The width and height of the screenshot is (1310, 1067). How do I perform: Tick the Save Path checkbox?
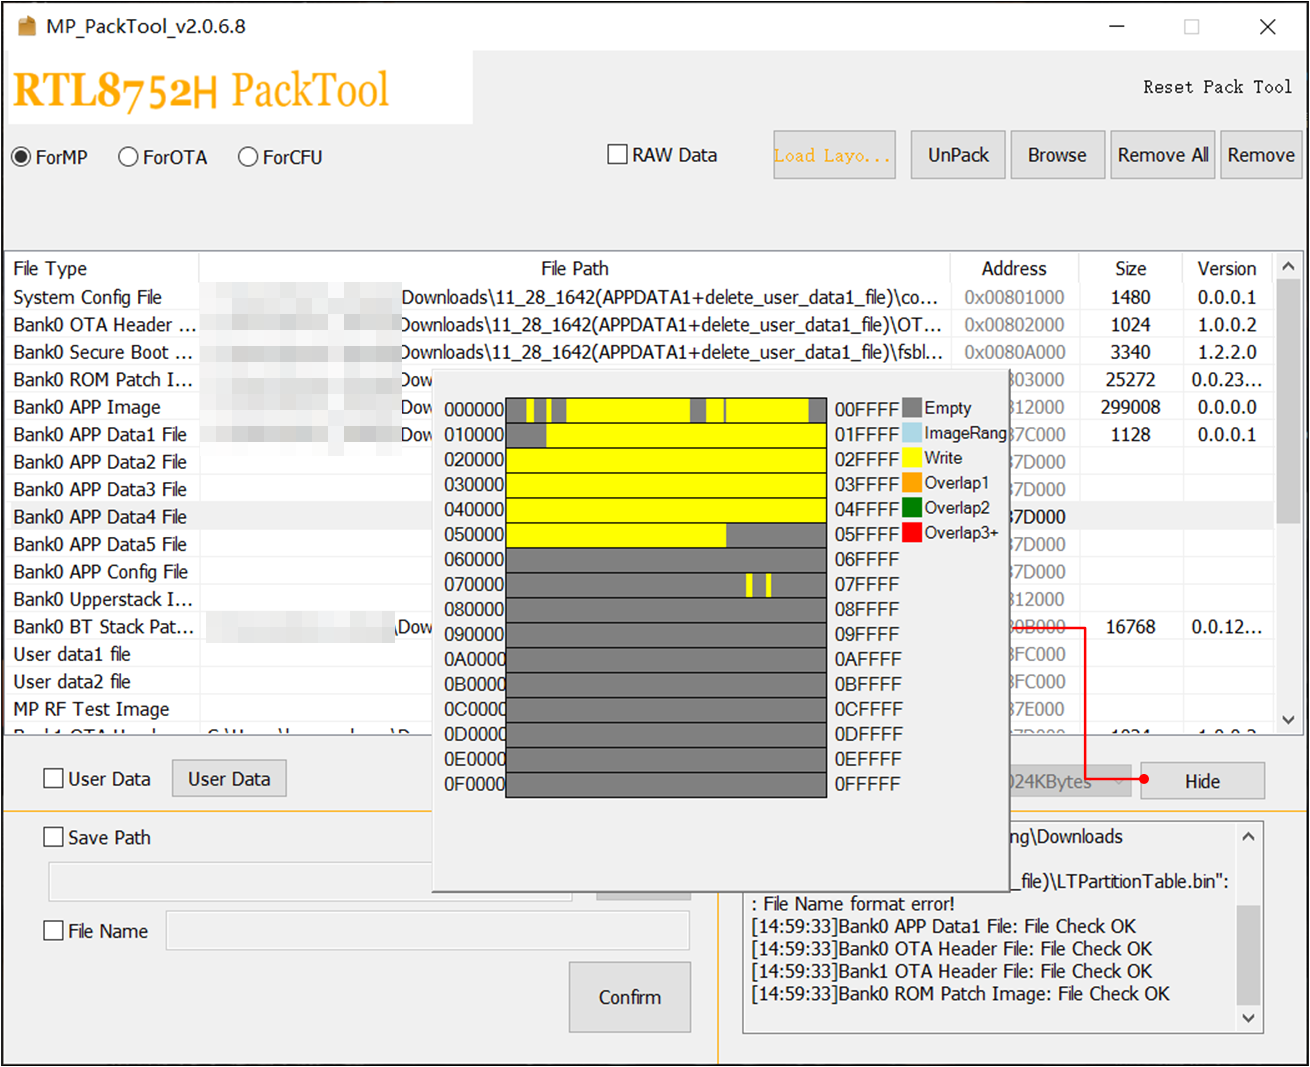coord(54,837)
